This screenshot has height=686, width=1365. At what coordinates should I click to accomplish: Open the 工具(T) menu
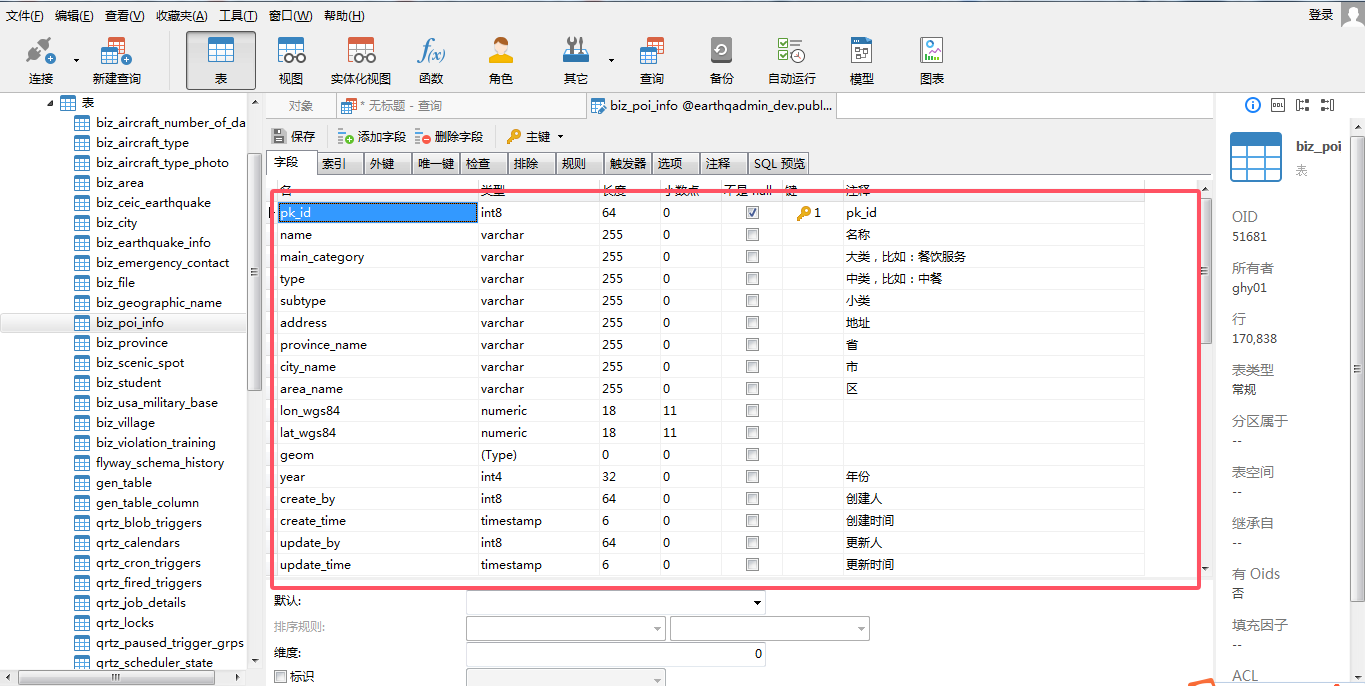pos(238,16)
